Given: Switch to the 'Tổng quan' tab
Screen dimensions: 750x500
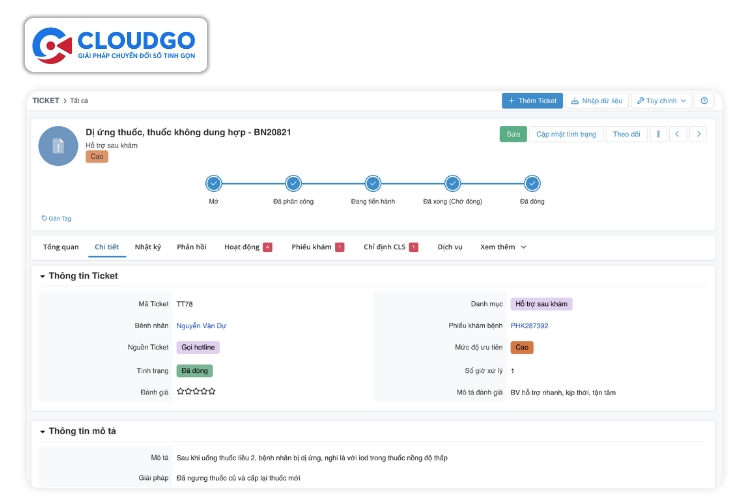Looking at the screenshot, I should coord(61,247).
